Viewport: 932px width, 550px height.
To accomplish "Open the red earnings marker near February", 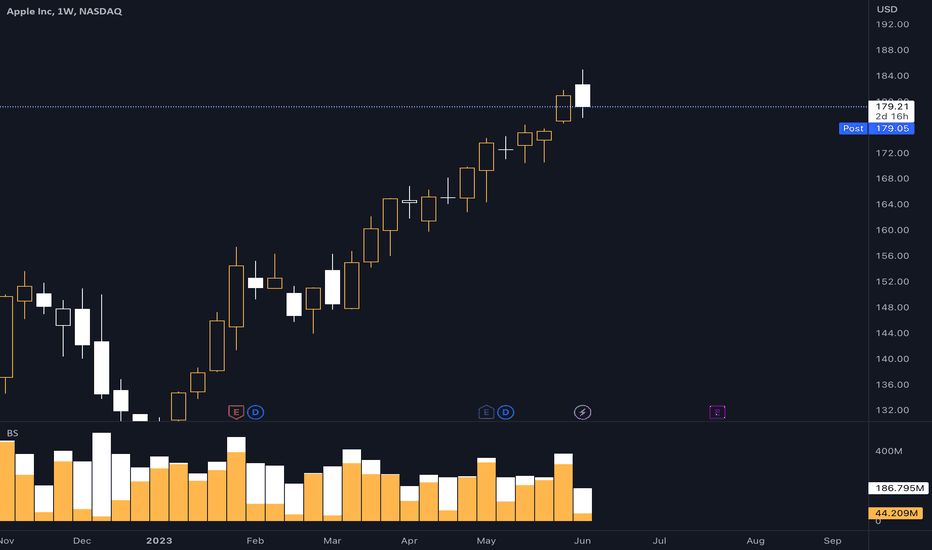I will (236, 412).
